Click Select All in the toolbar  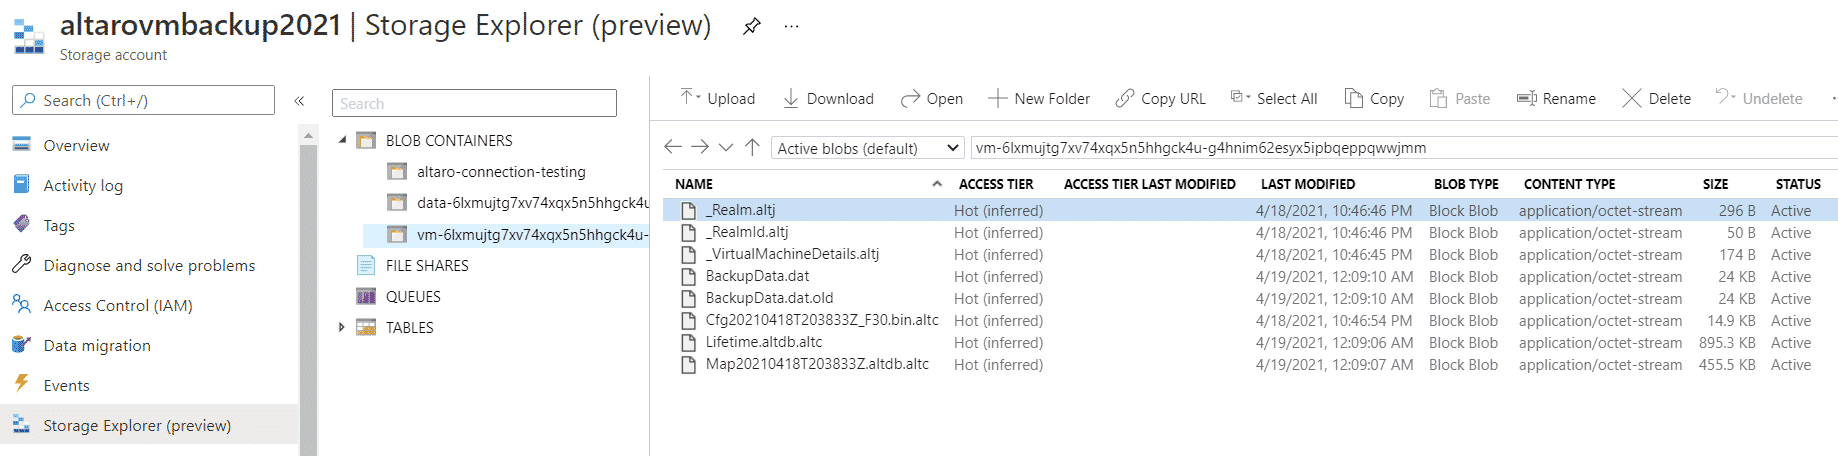click(x=1274, y=98)
